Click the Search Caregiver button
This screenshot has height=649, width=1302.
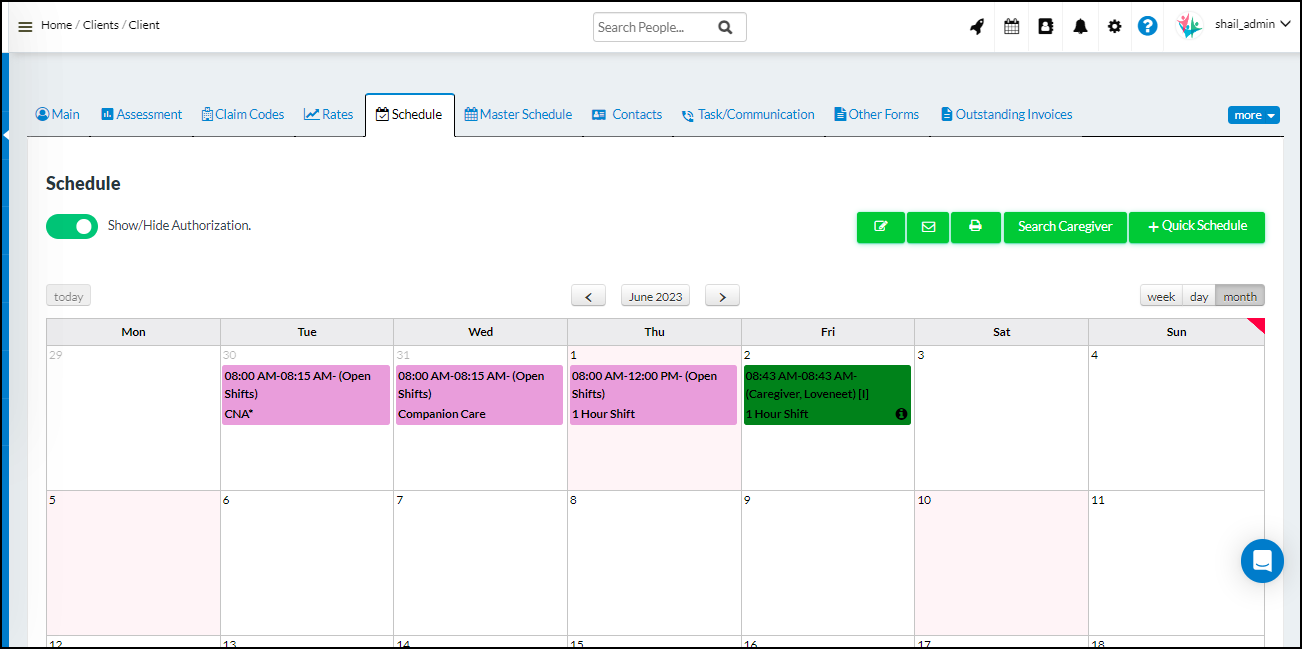(x=1065, y=227)
